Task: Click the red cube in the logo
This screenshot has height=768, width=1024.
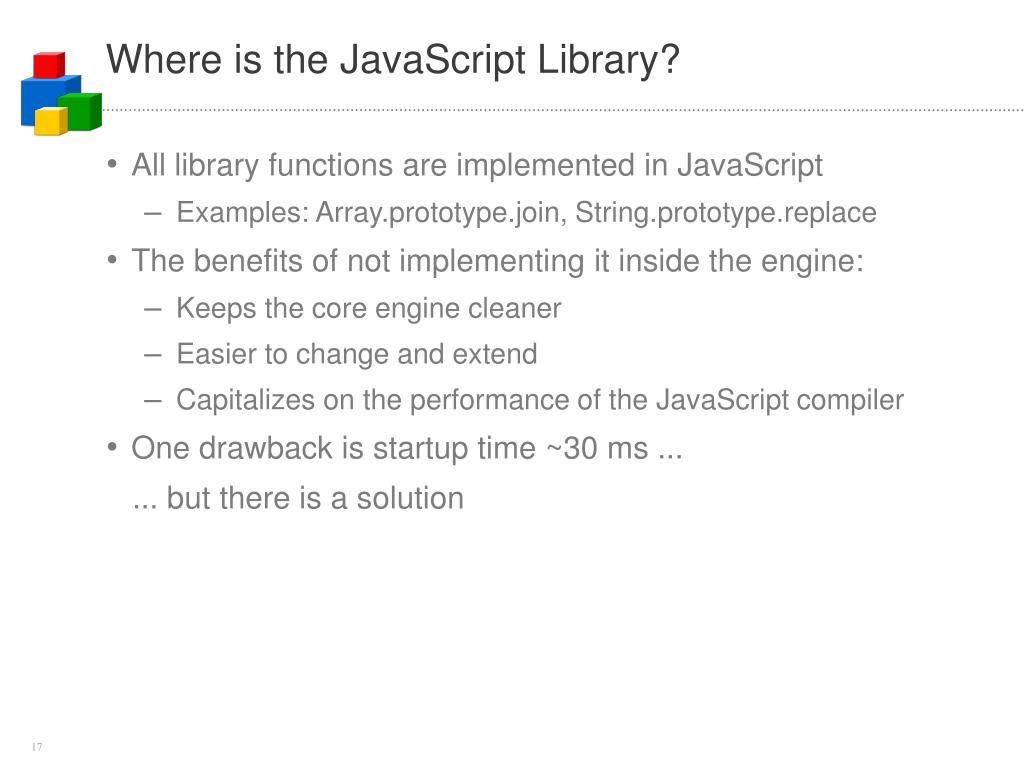Action: [x=48, y=65]
